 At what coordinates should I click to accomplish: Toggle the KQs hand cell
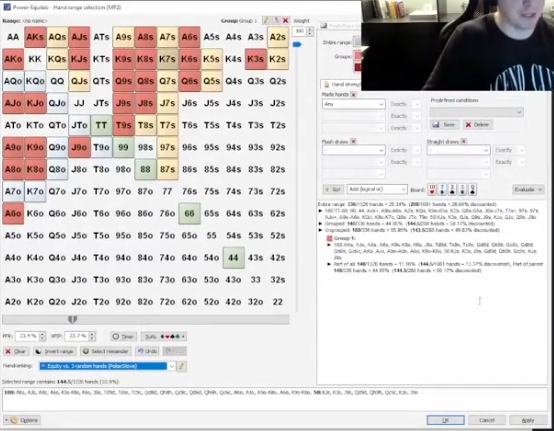pyautogui.click(x=57, y=59)
